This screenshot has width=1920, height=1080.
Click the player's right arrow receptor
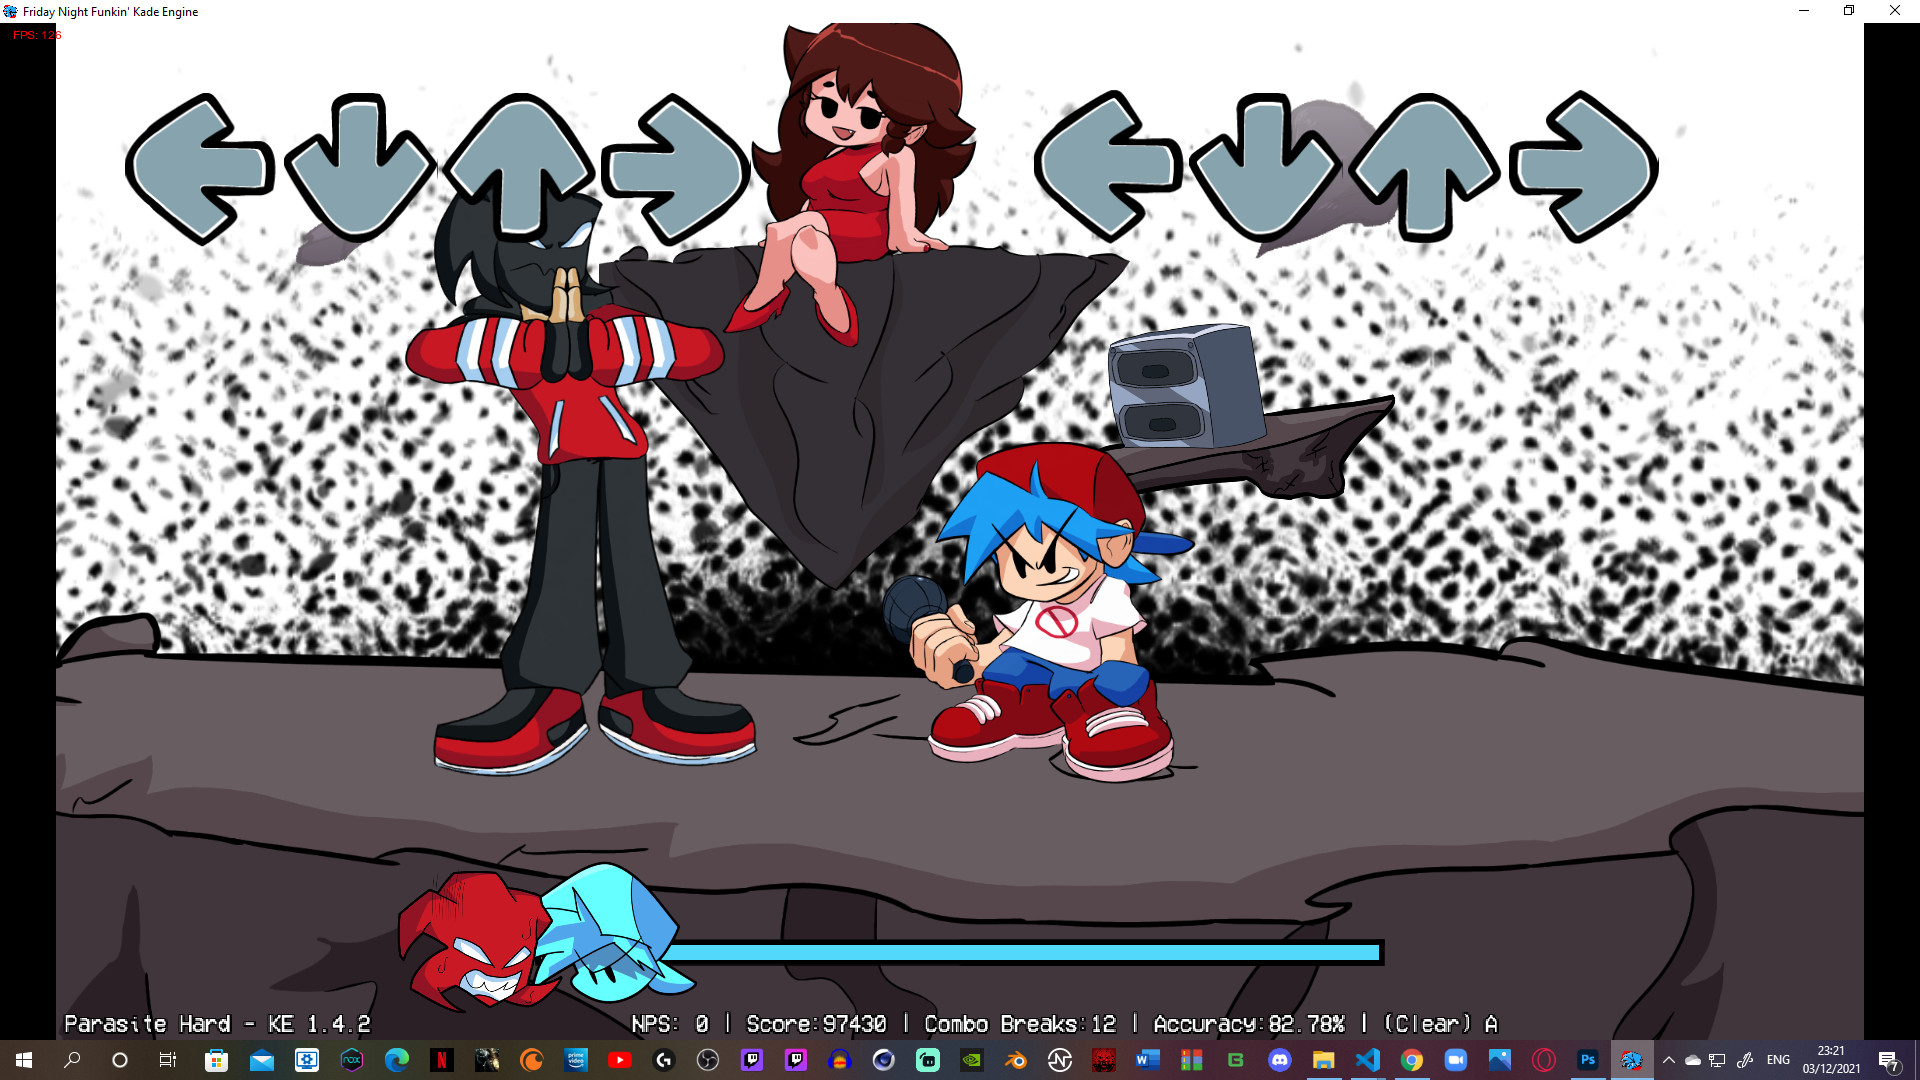(1584, 166)
